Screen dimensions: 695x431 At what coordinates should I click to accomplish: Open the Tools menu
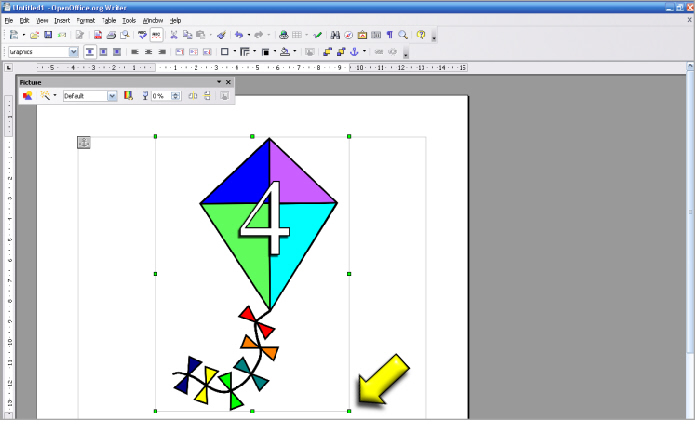[129, 20]
